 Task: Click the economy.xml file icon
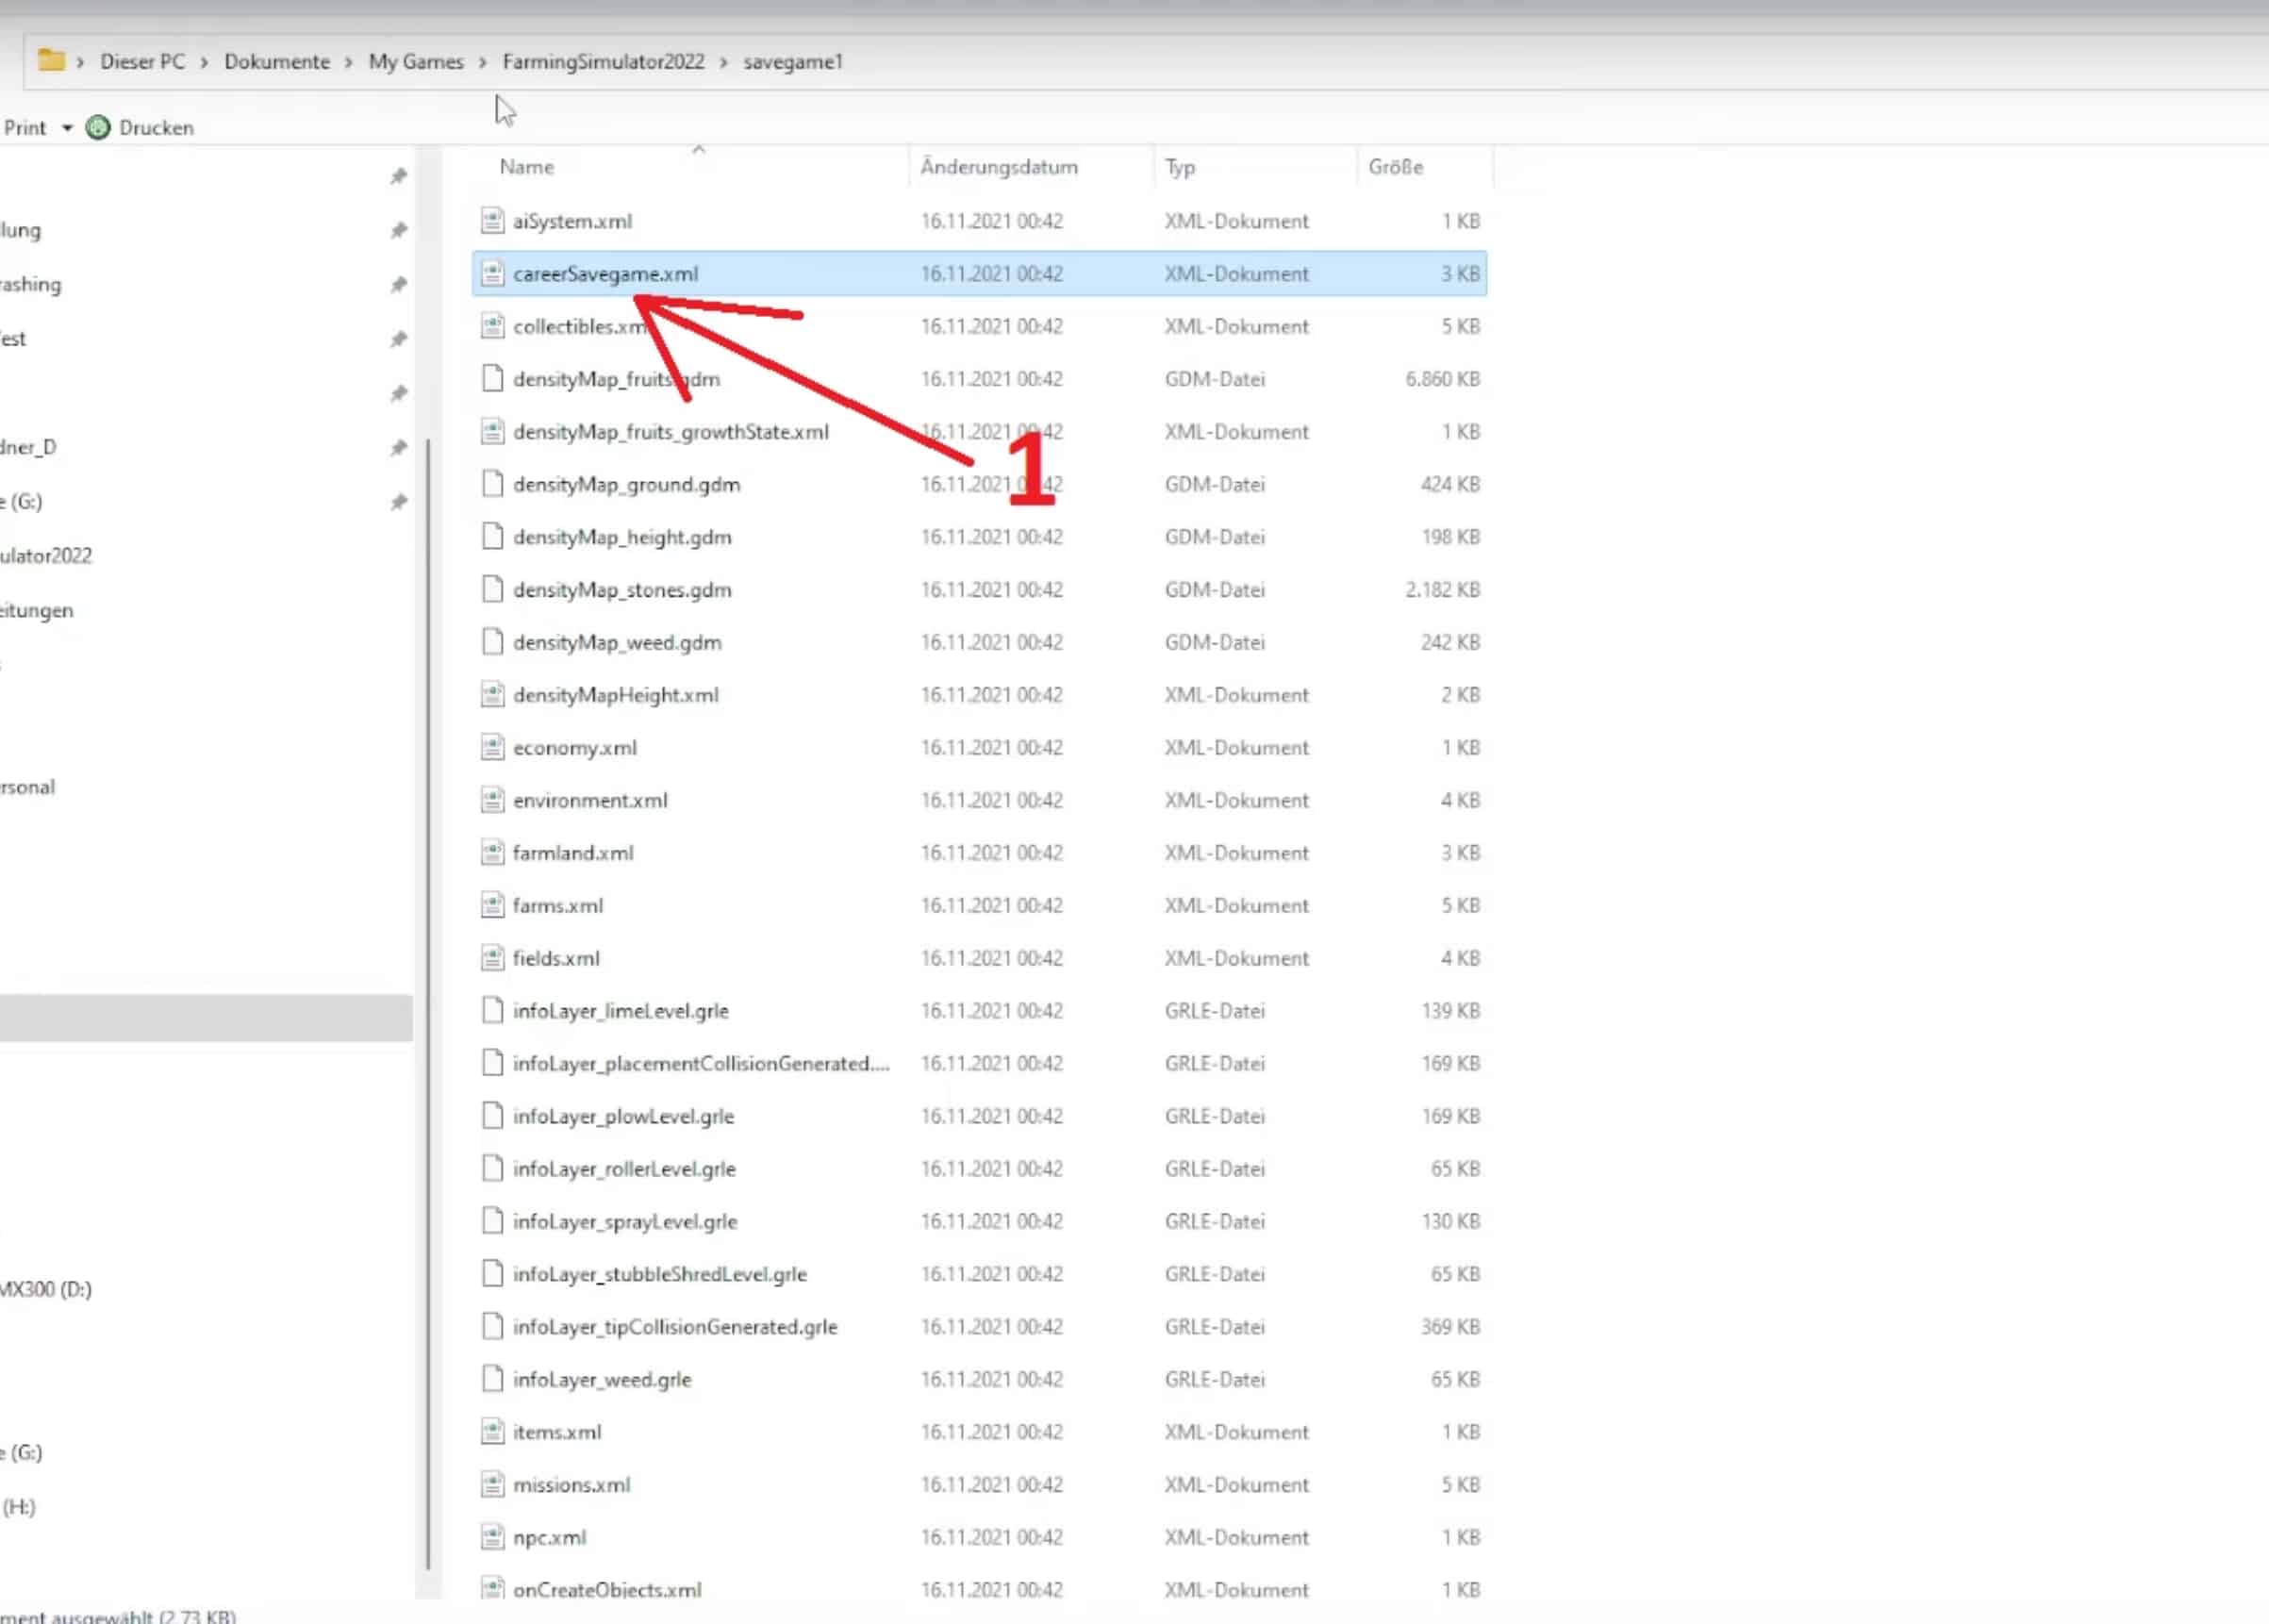pyautogui.click(x=492, y=747)
